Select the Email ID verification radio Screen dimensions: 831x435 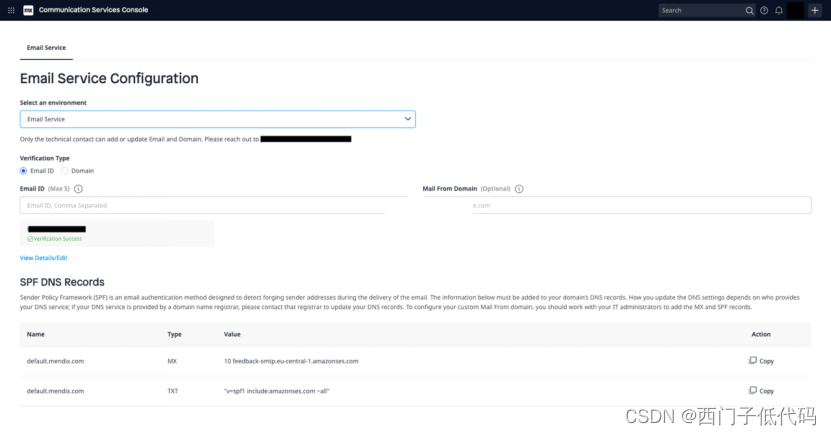coord(23,171)
